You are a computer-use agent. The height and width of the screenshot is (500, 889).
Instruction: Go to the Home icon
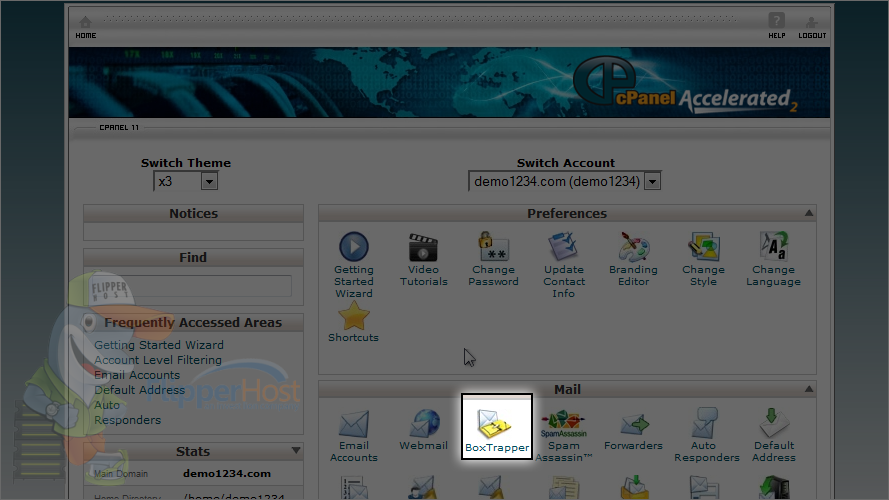(x=86, y=23)
